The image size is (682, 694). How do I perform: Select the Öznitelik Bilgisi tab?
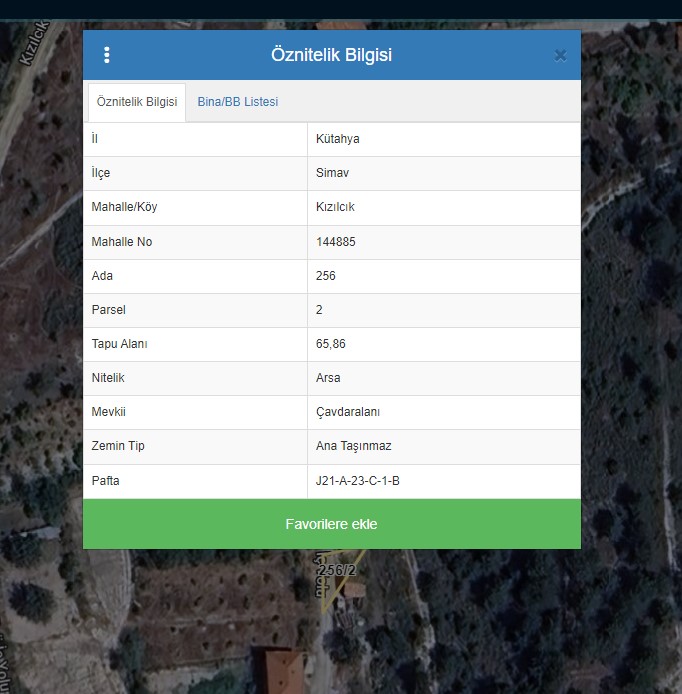point(137,102)
